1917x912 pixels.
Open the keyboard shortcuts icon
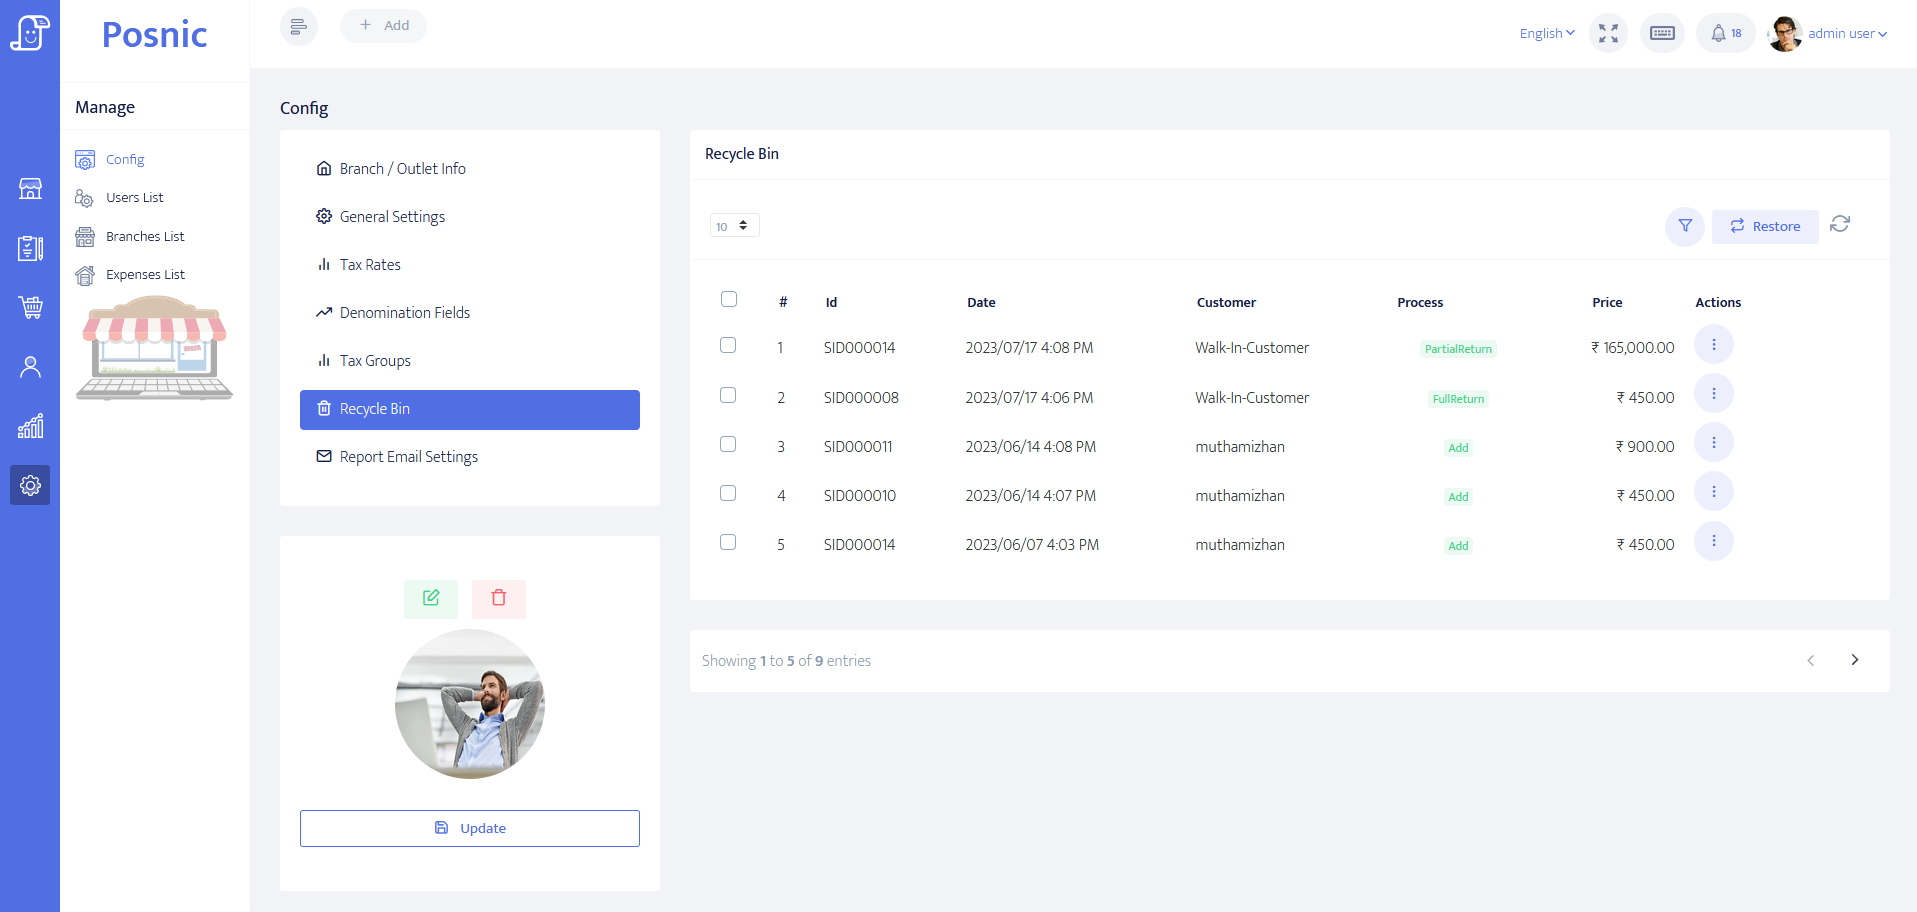1661,34
